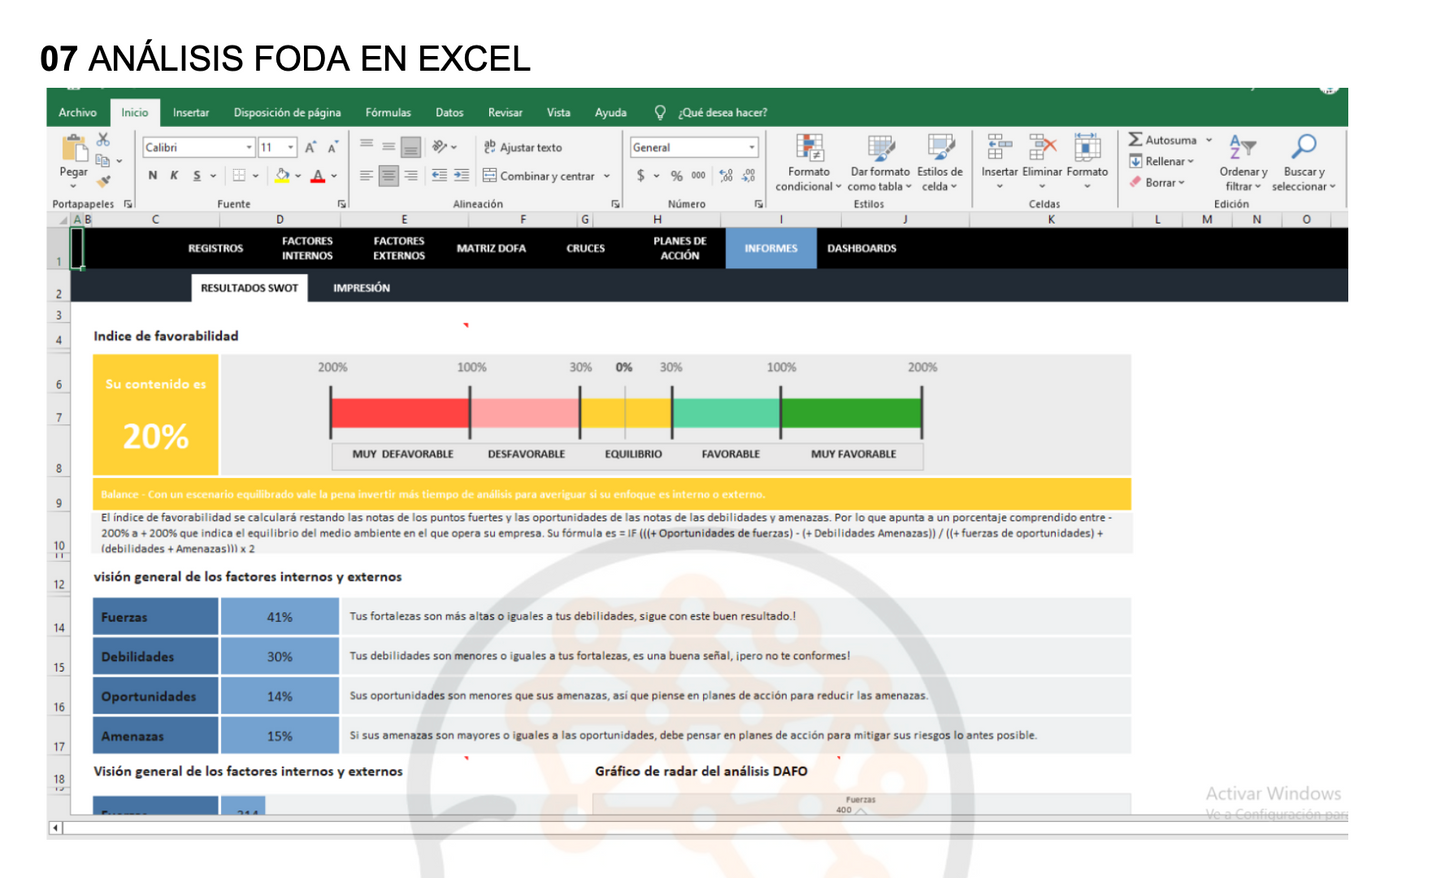The image size is (1445, 878).
Task: Click Buscar y seleccionar magnifier icon
Action: pos(1304,147)
